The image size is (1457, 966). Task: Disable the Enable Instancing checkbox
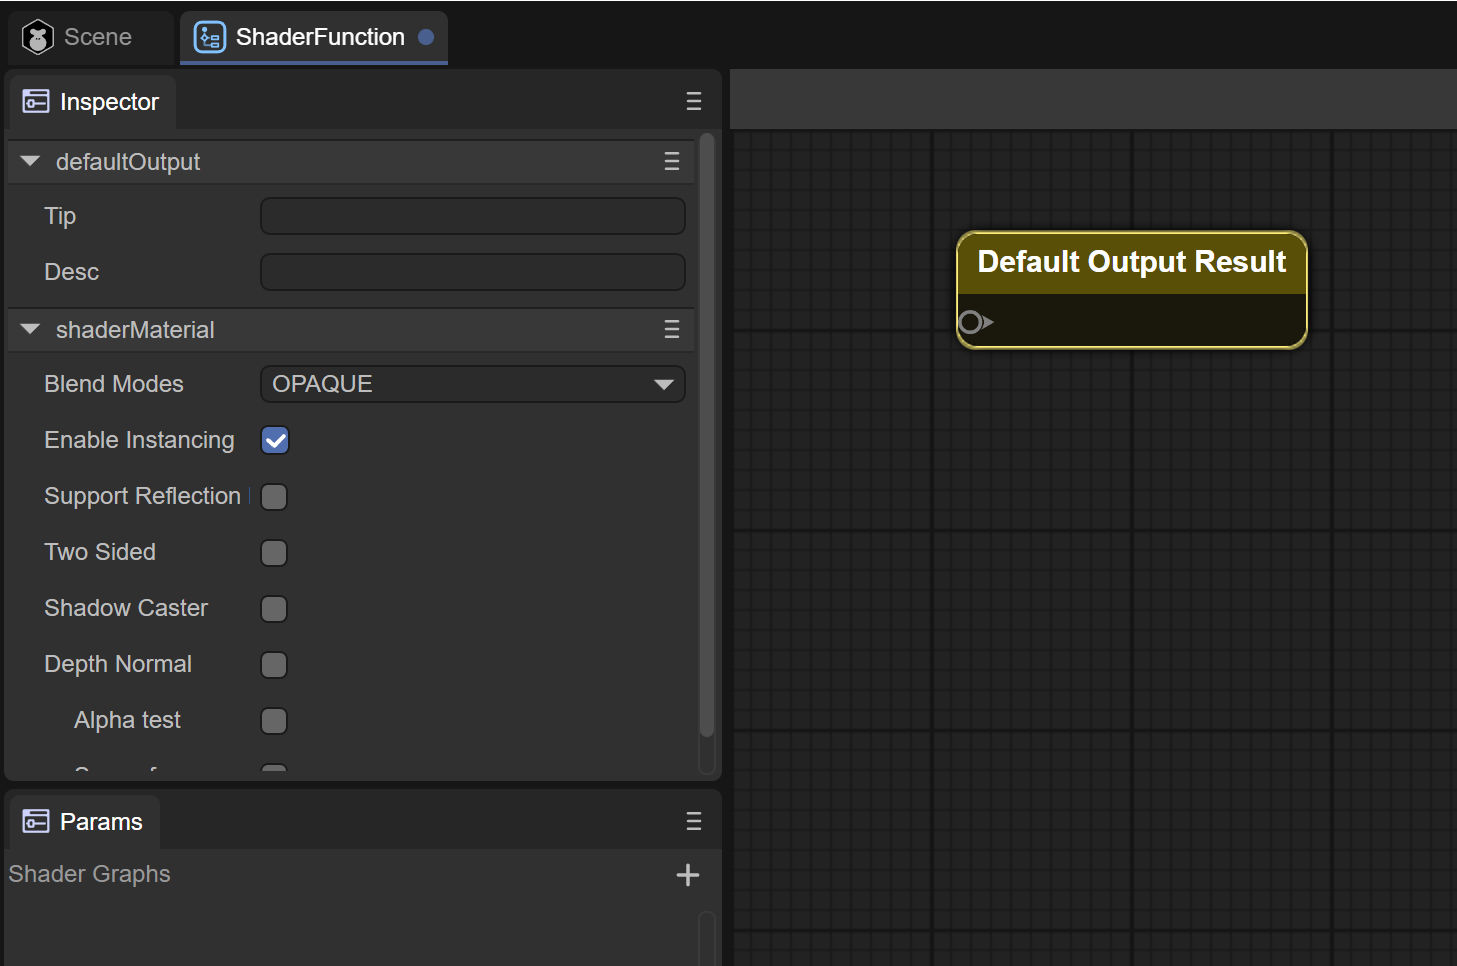click(275, 441)
